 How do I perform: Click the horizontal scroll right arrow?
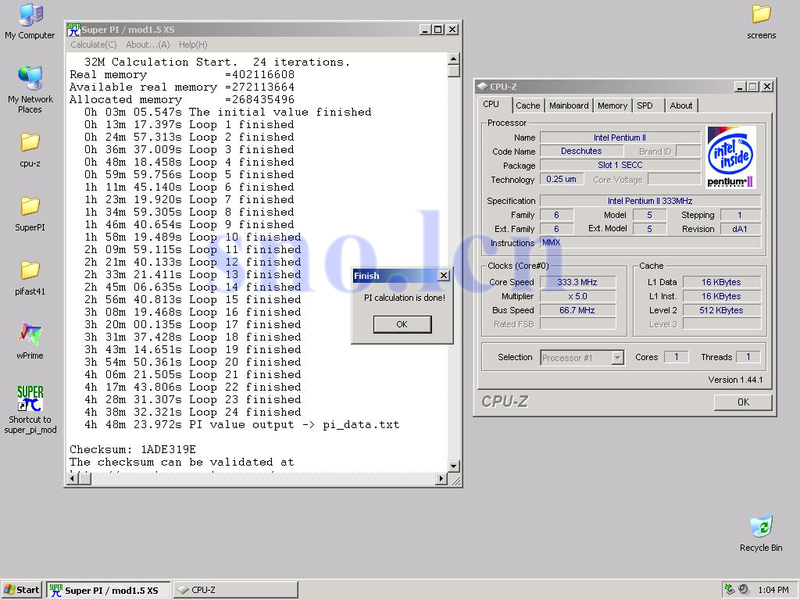click(441, 479)
